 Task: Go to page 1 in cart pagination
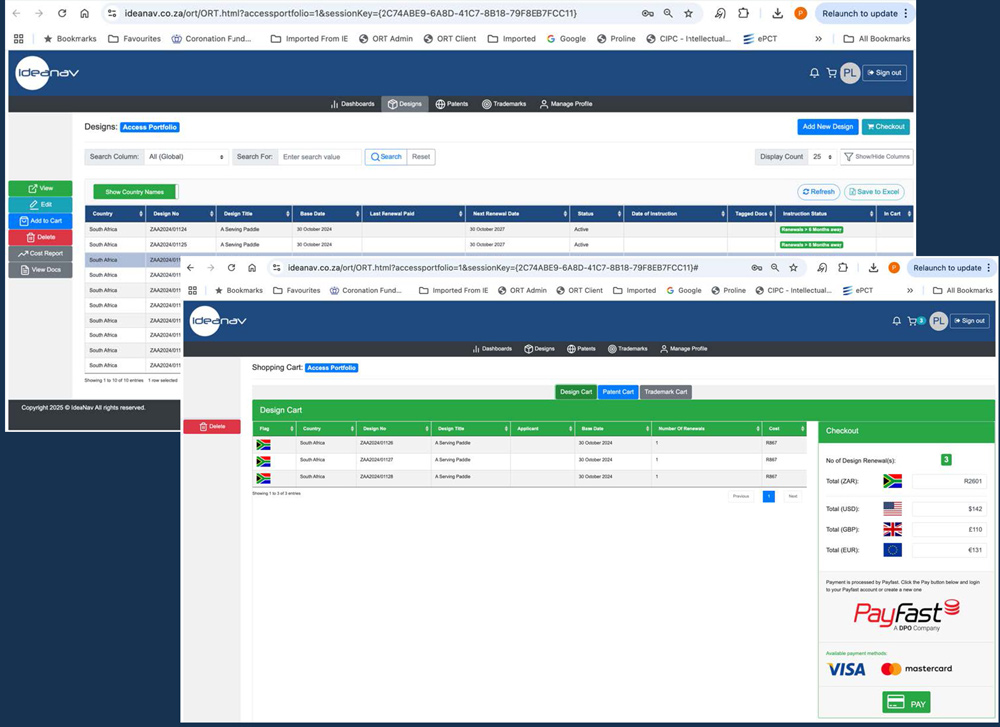click(x=768, y=496)
